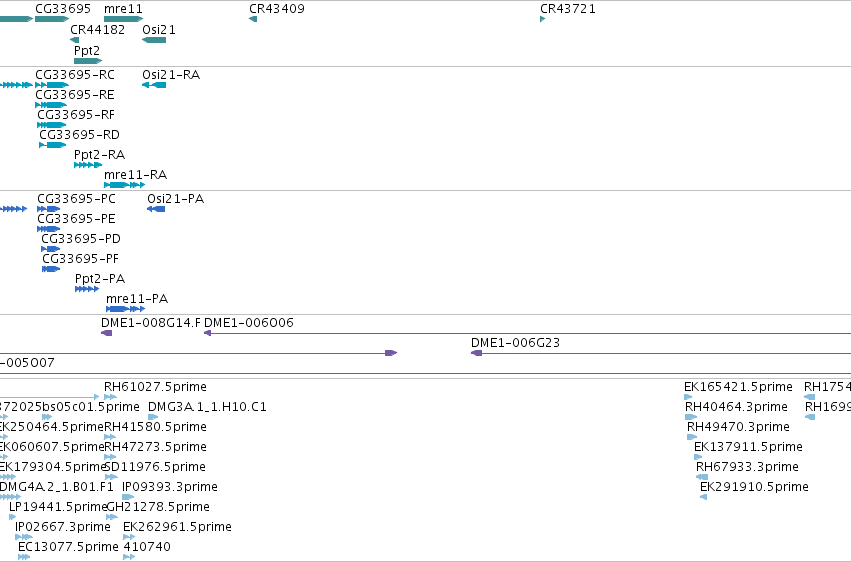Image resolution: width=851 pixels, height=562 pixels.
Task: Select the CG33695 gene feature glyph
Action: pyautogui.click(x=52, y=19)
